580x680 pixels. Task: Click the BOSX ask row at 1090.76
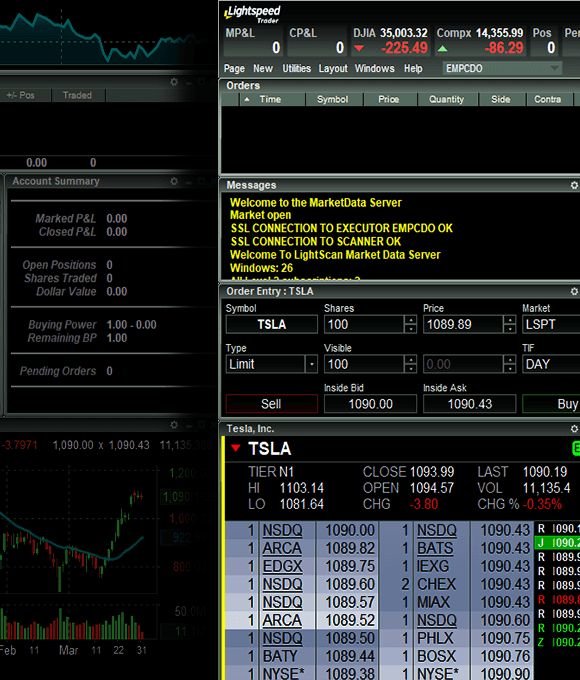[x=457, y=657]
